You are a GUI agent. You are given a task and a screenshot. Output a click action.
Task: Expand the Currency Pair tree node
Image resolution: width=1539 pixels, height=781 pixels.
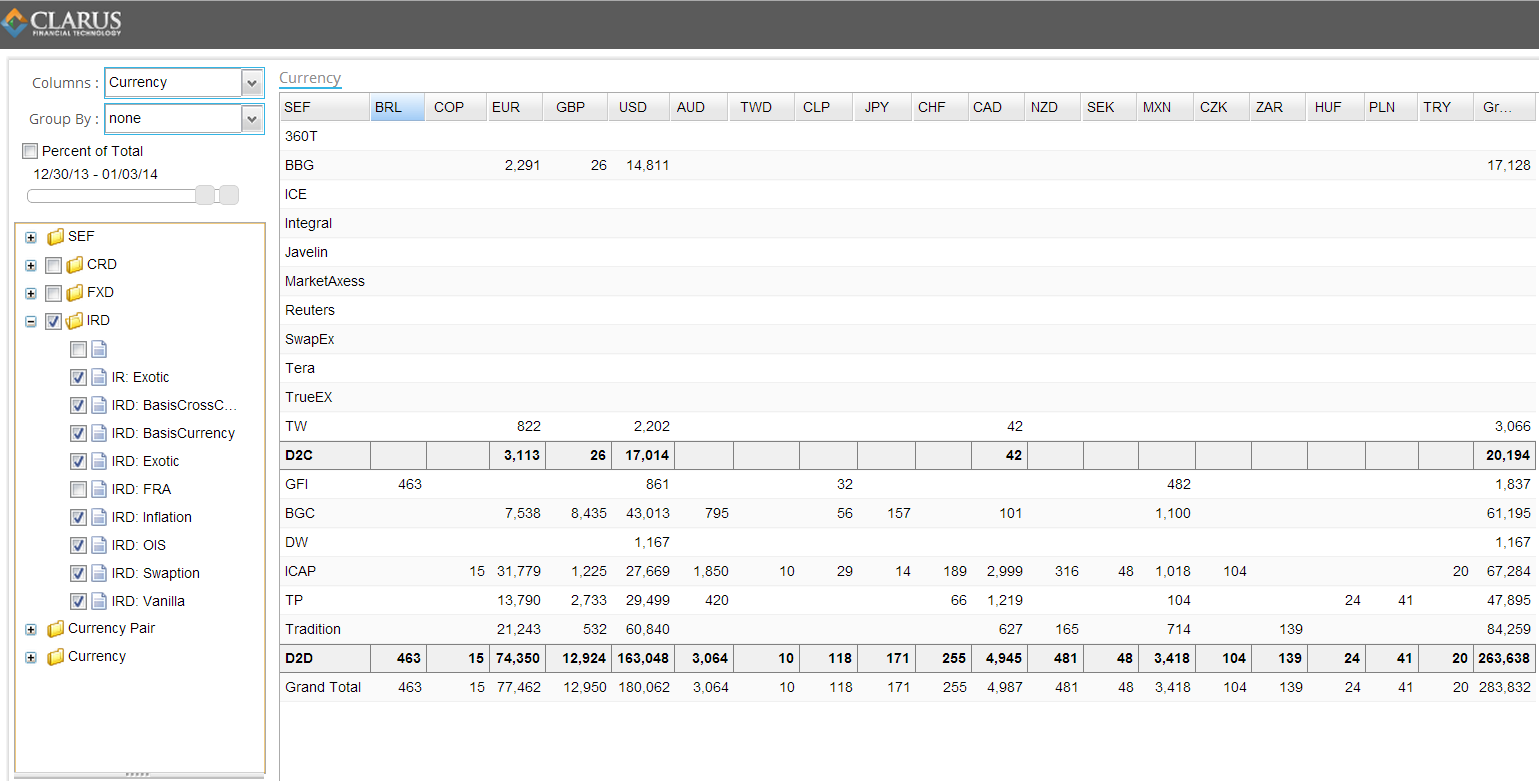[31, 630]
